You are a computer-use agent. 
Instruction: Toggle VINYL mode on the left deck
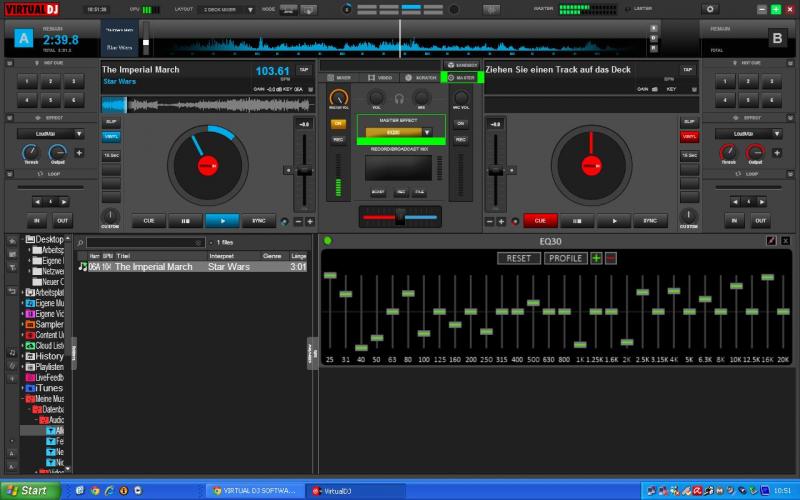tap(110, 135)
